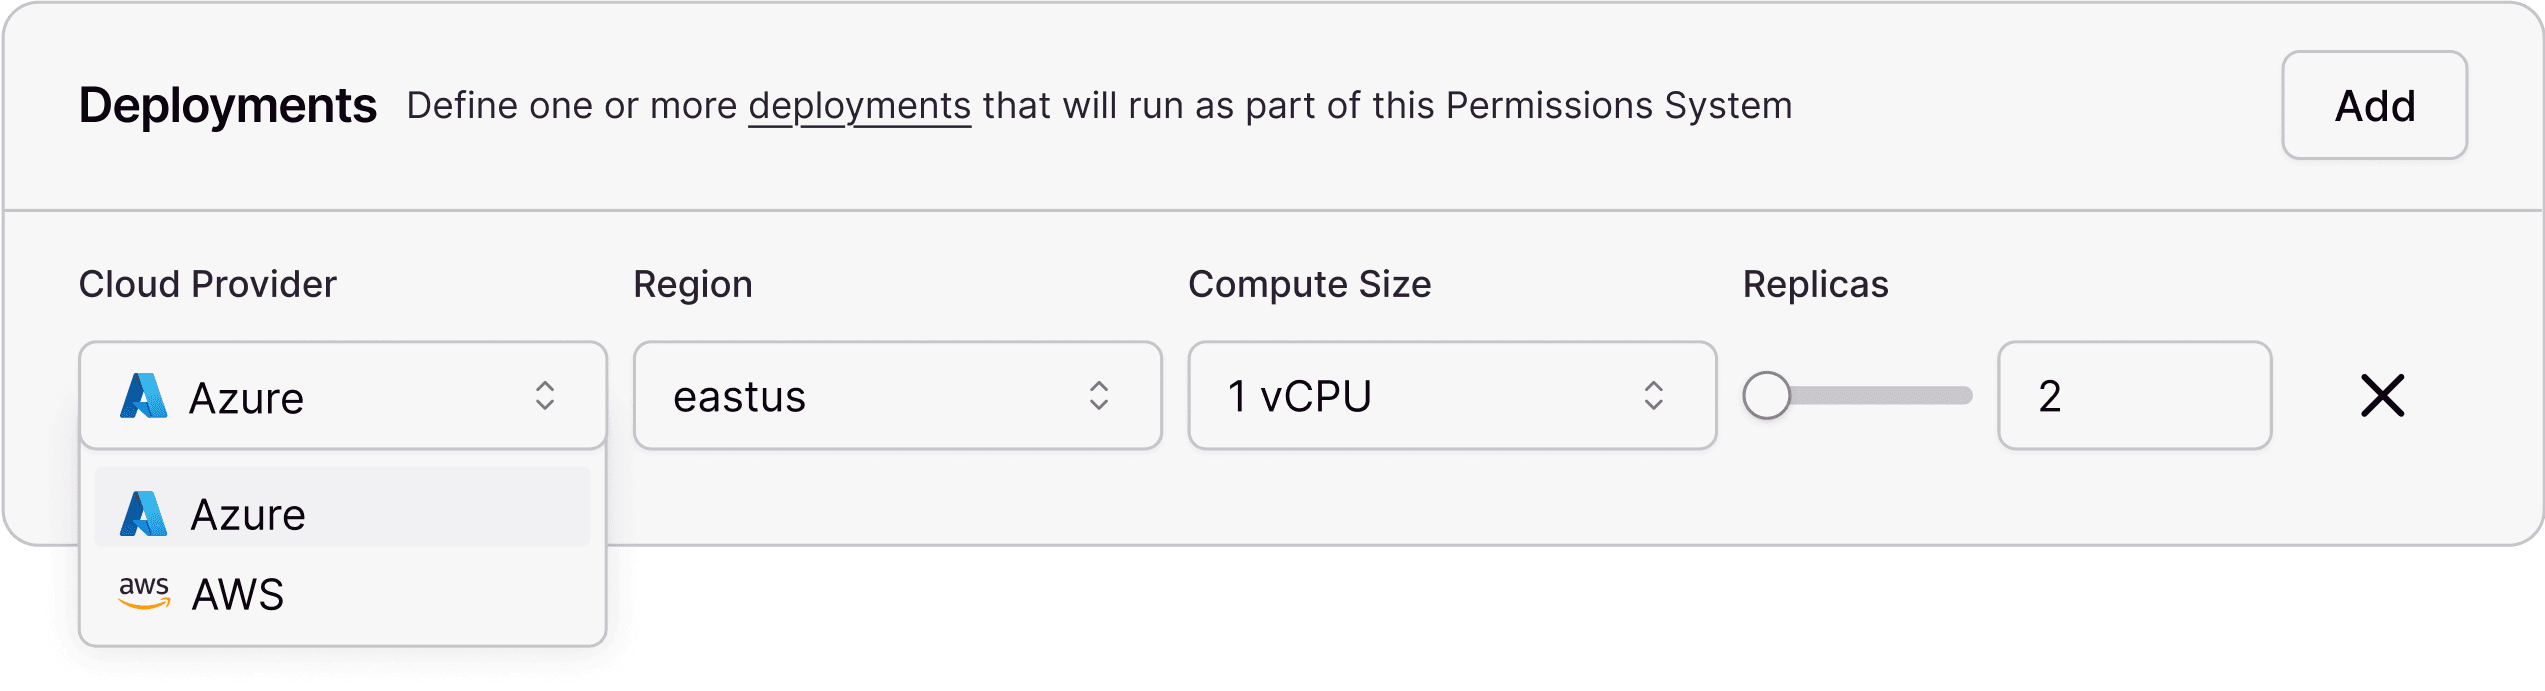
Task: Remove the deployment row with the X icon
Action: [2382, 396]
